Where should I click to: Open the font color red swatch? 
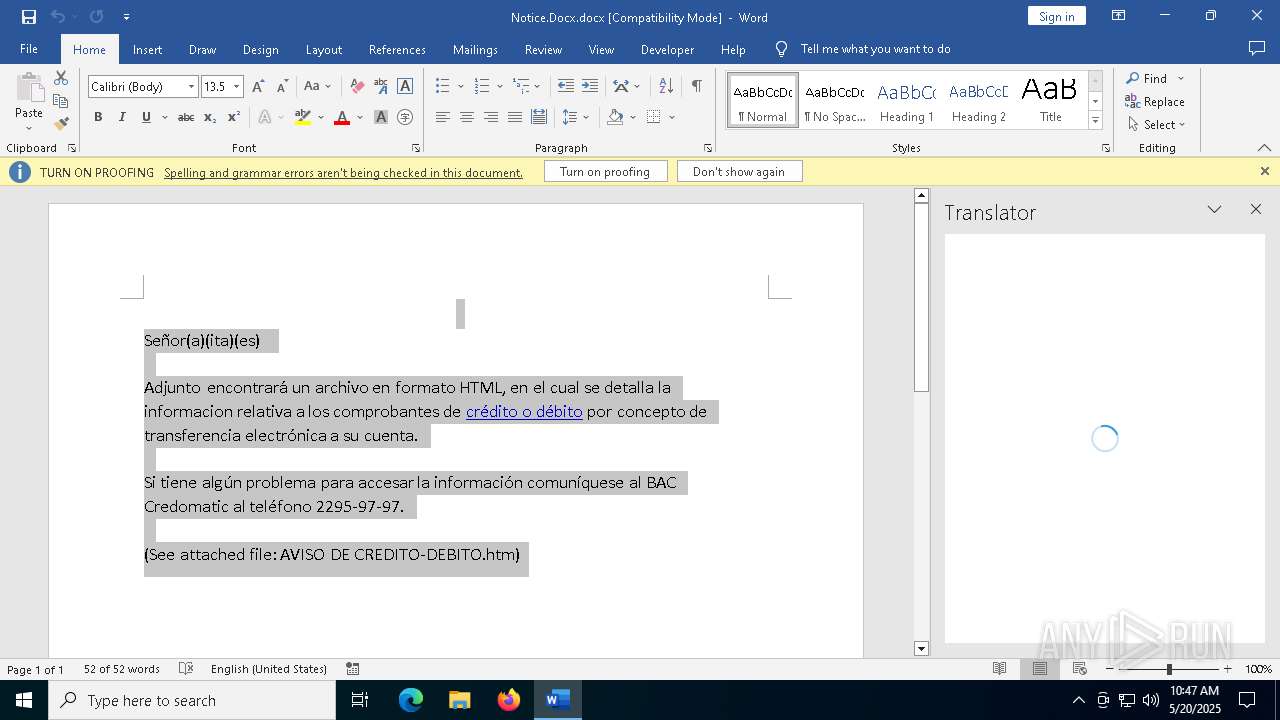click(342, 117)
